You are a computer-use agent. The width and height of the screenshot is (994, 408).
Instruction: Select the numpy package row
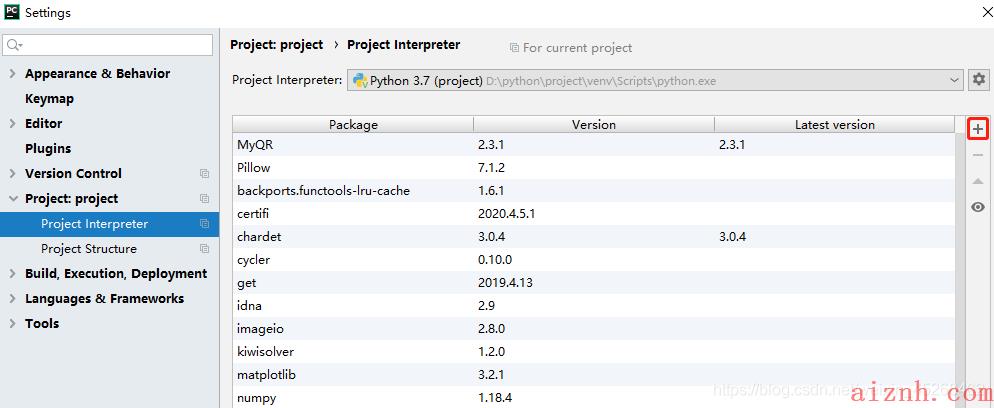(x=593, y=398)
